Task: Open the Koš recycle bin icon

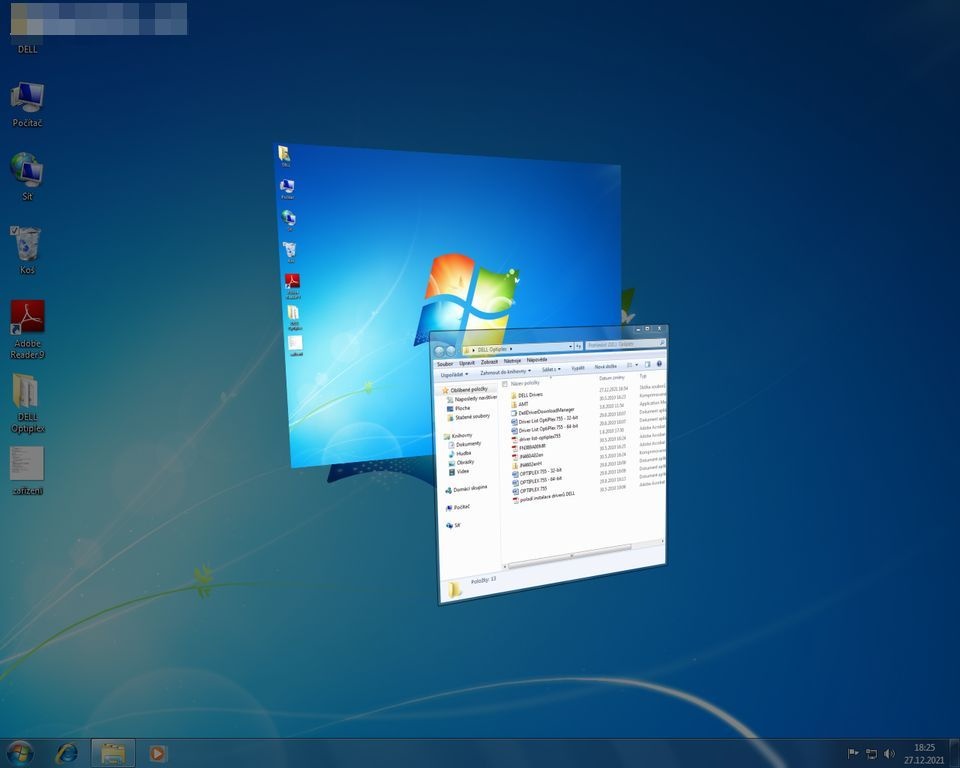Action: tap(24, 245)
